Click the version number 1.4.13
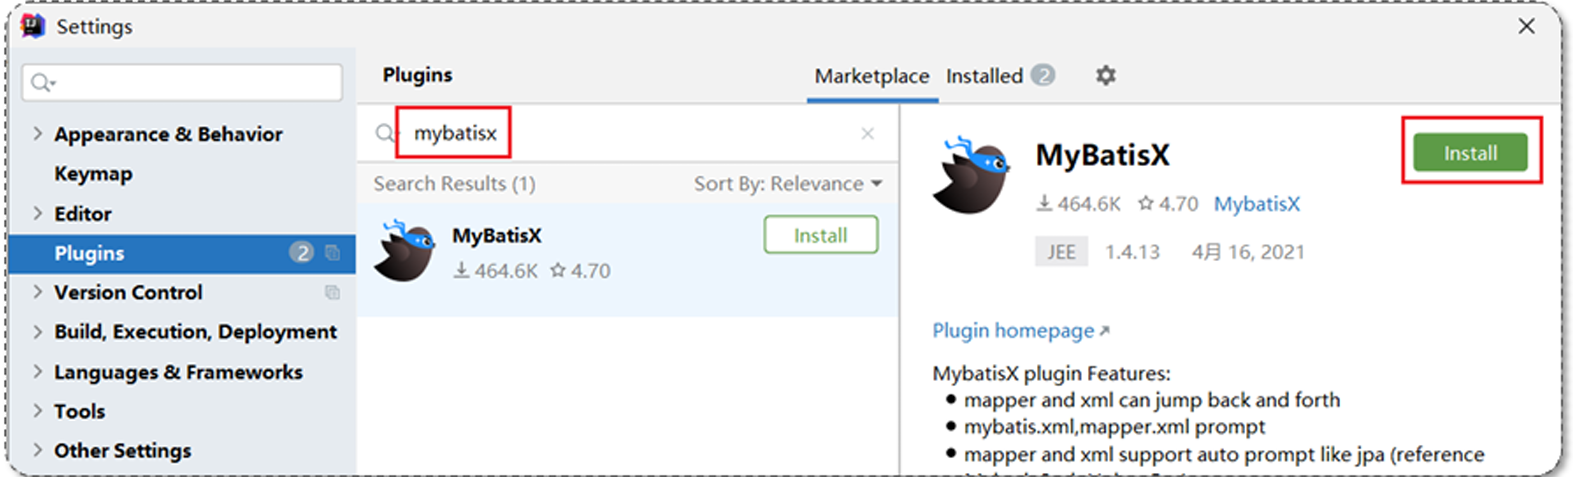The width and height of the screenshot is (1573, 477). (x=1132, y=252)
